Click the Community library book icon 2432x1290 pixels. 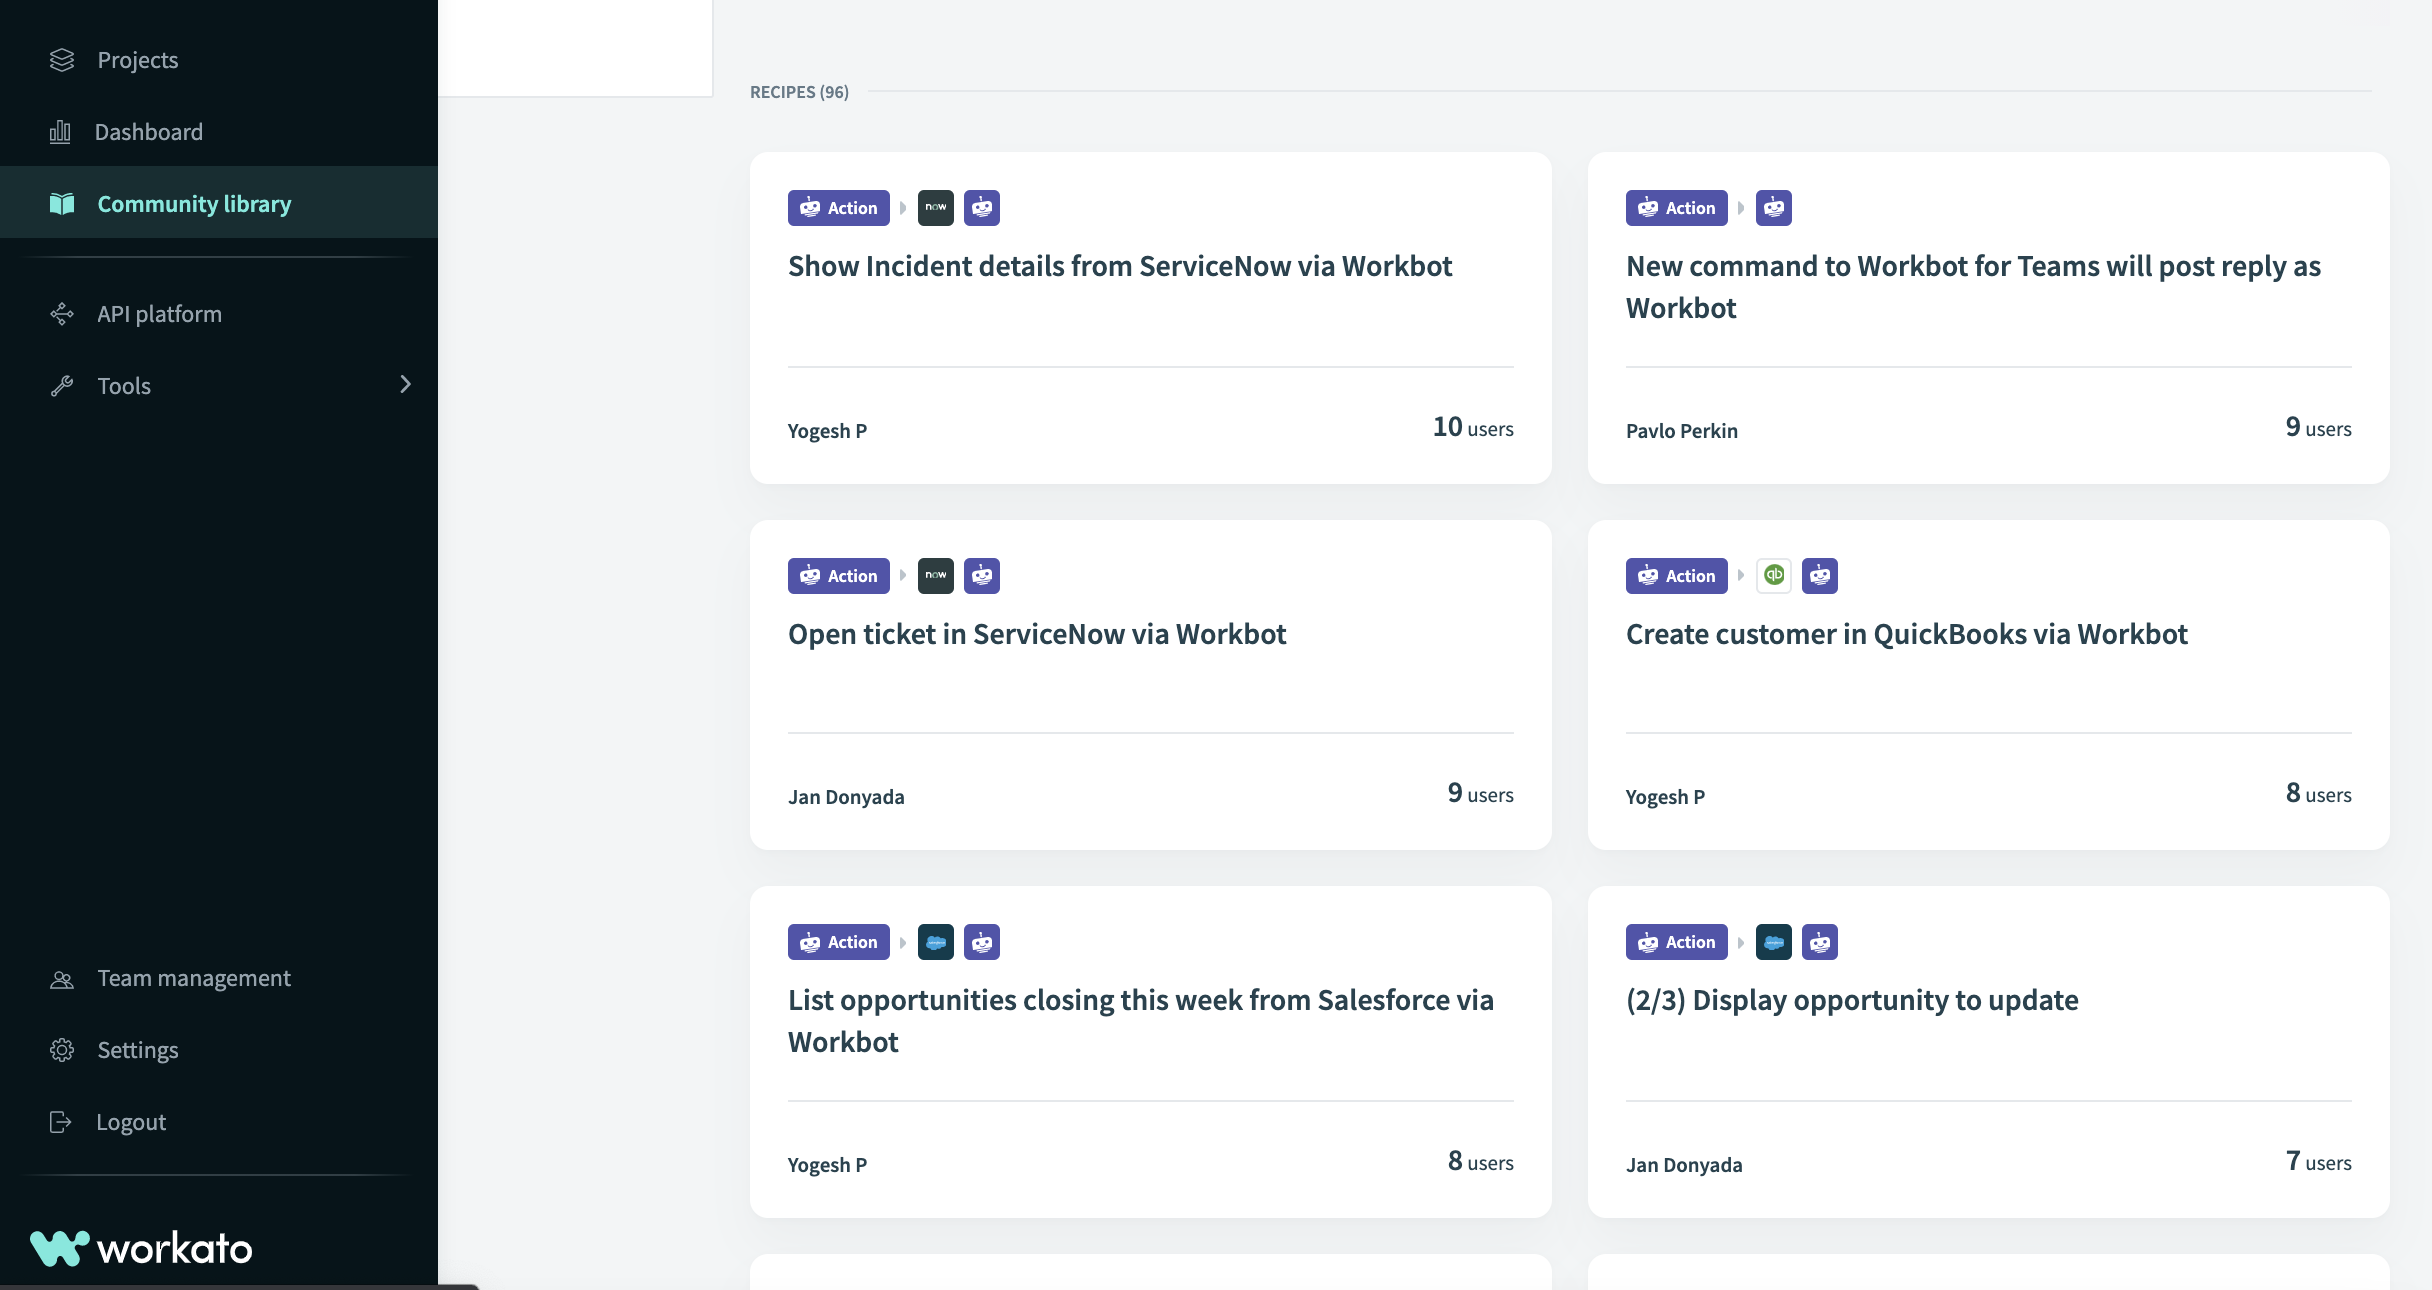pyautogui.click(x=62, y=204)
